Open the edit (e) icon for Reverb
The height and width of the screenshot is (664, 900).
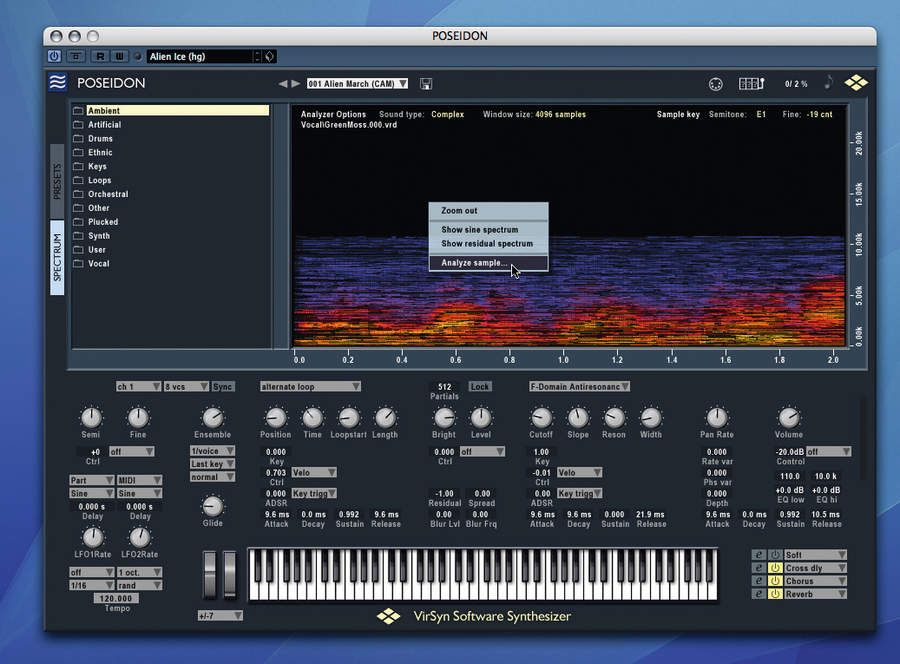[759, 595]
